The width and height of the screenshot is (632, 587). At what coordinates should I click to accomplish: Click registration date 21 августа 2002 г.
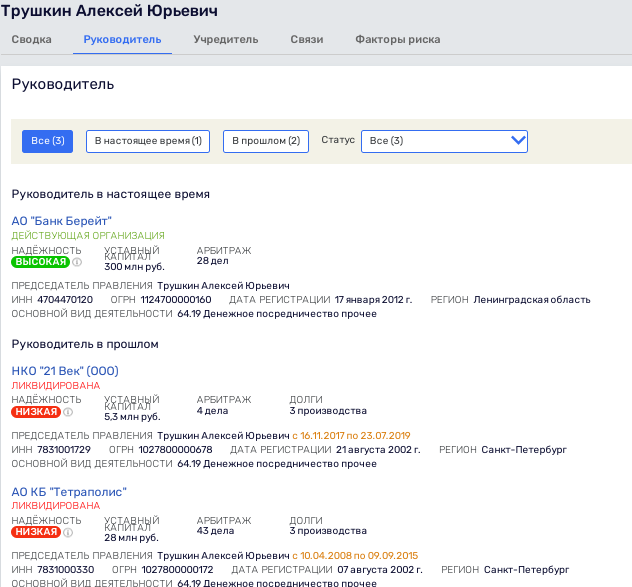pyautogui.click(x=378, y=450)
